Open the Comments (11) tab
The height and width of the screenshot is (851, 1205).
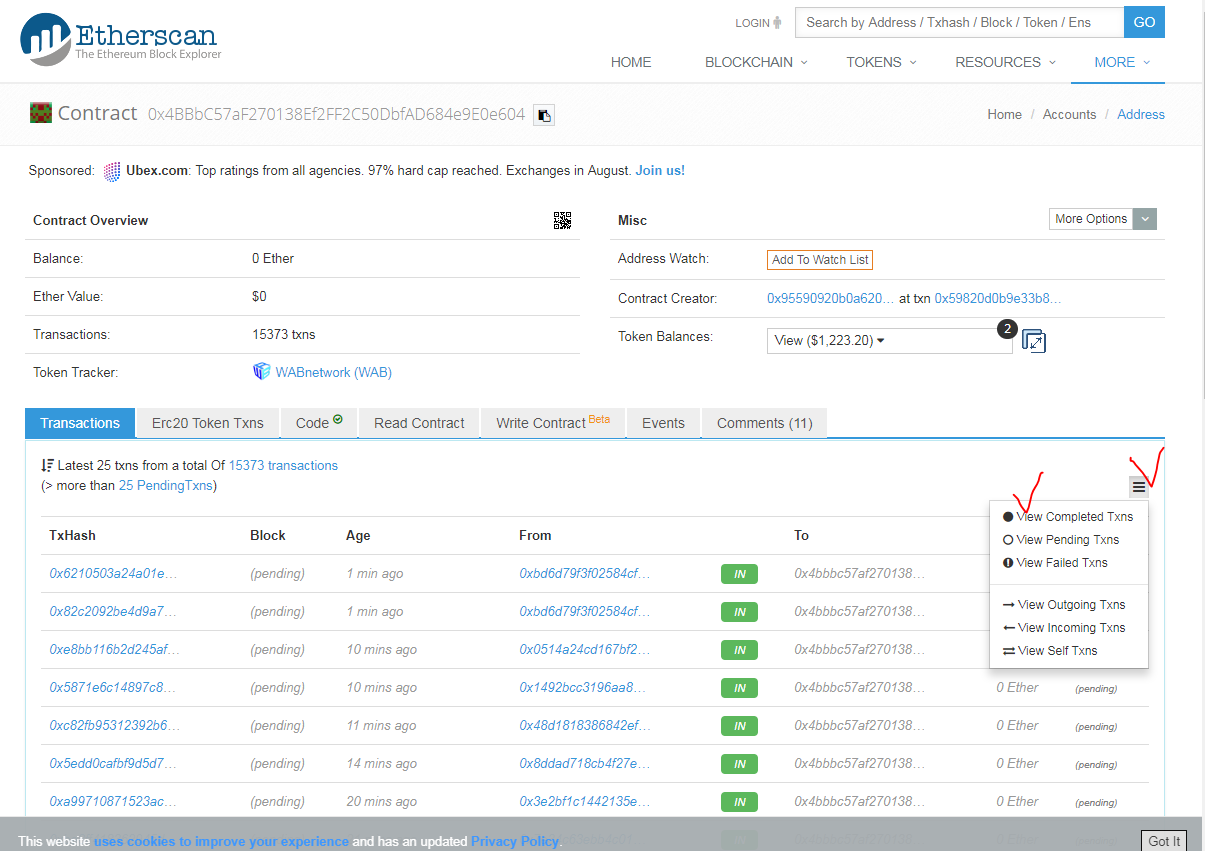(x=765, y=423)
